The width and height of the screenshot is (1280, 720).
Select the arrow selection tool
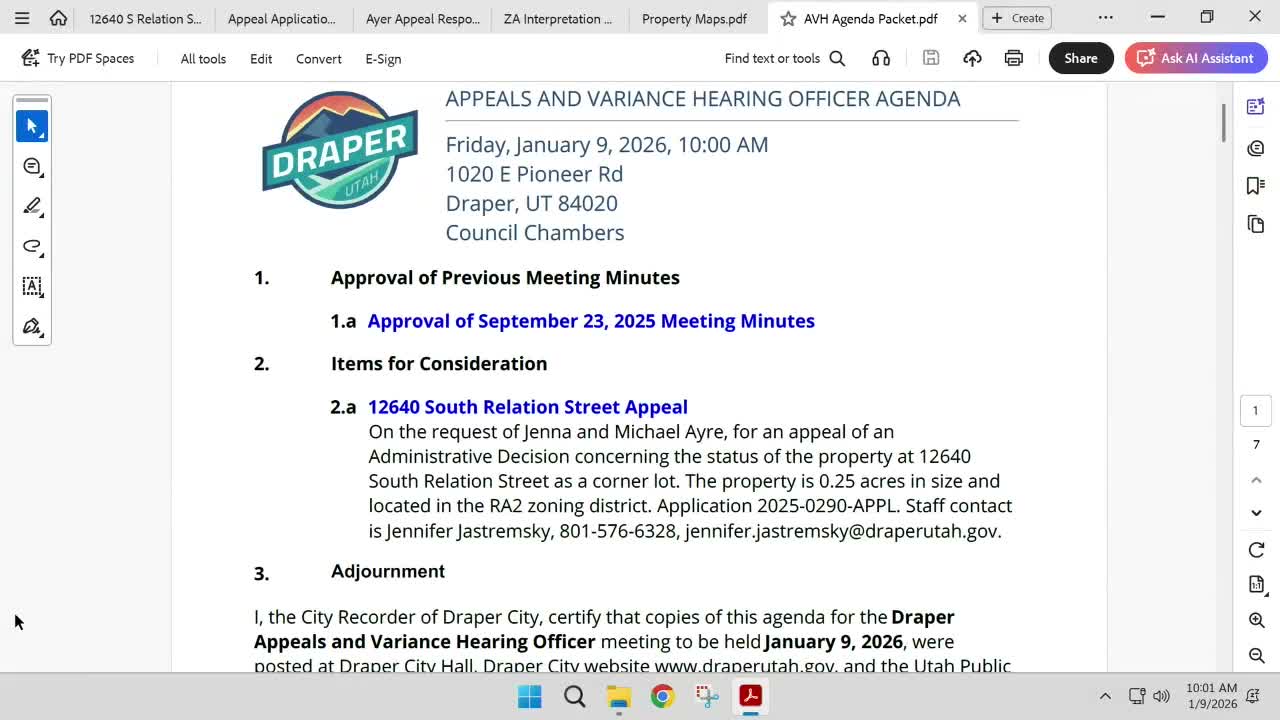32,126
